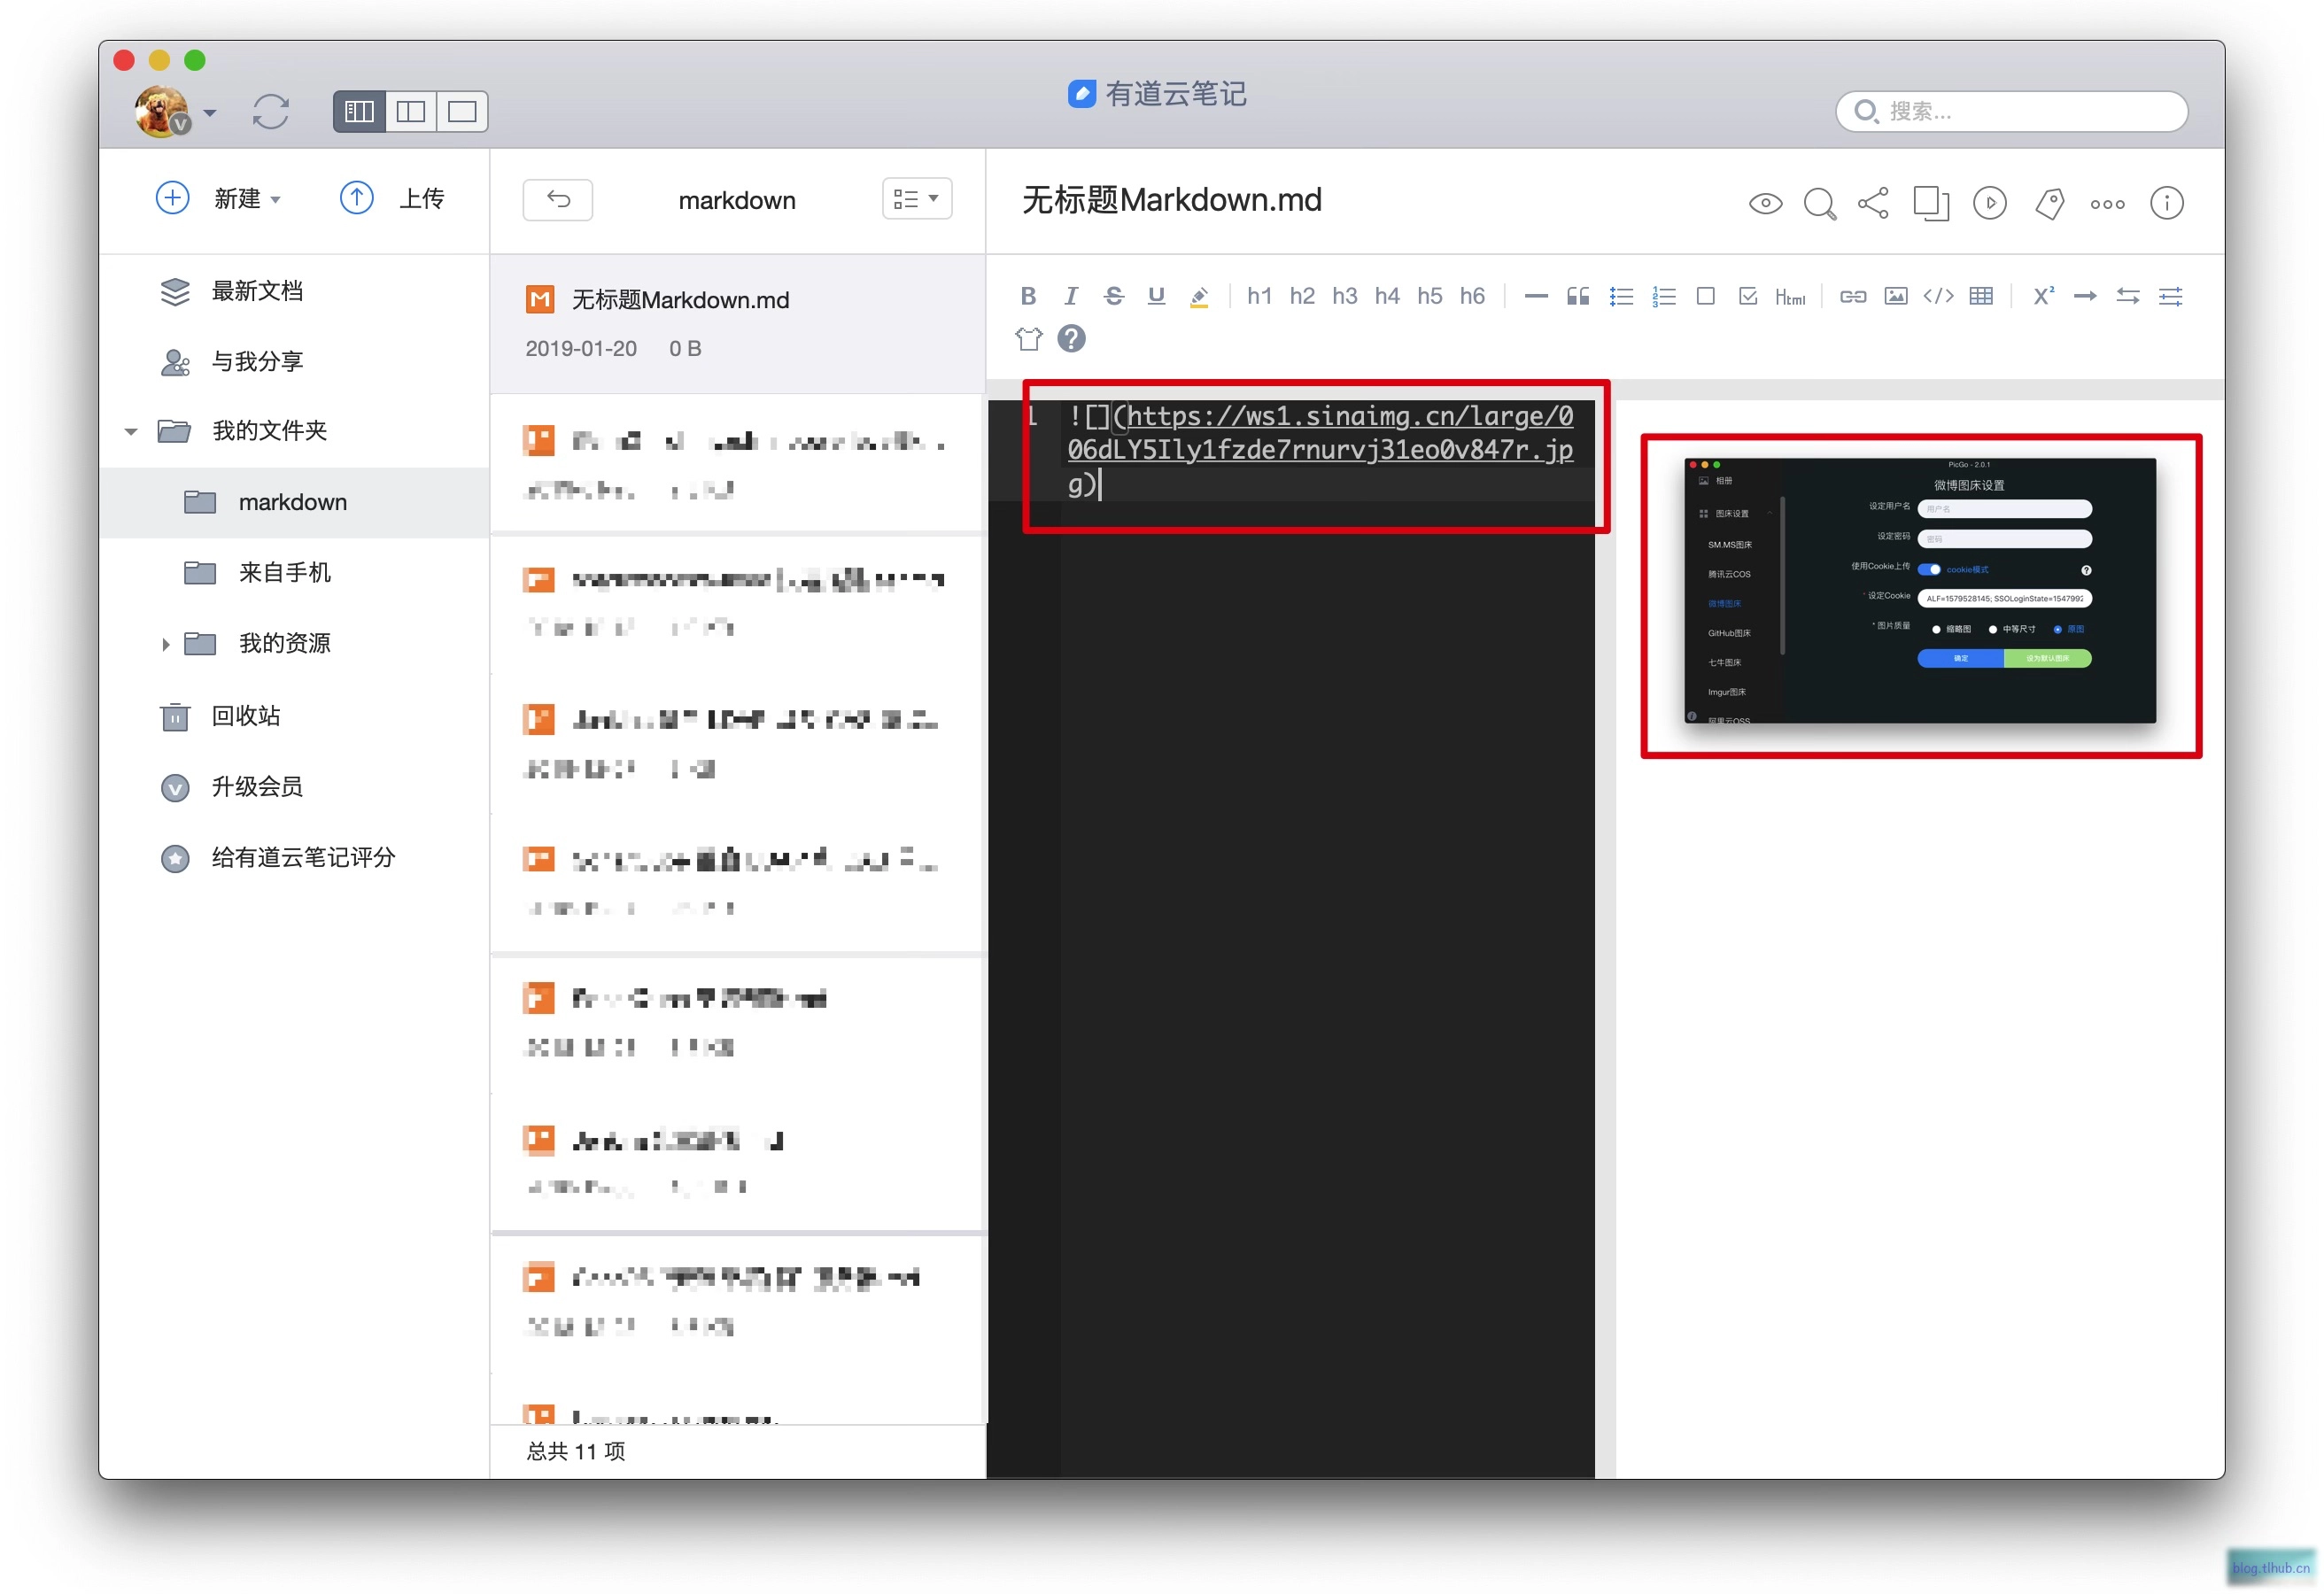
Task: Open 与我分享 in sidebar
Action: point(257,362)
